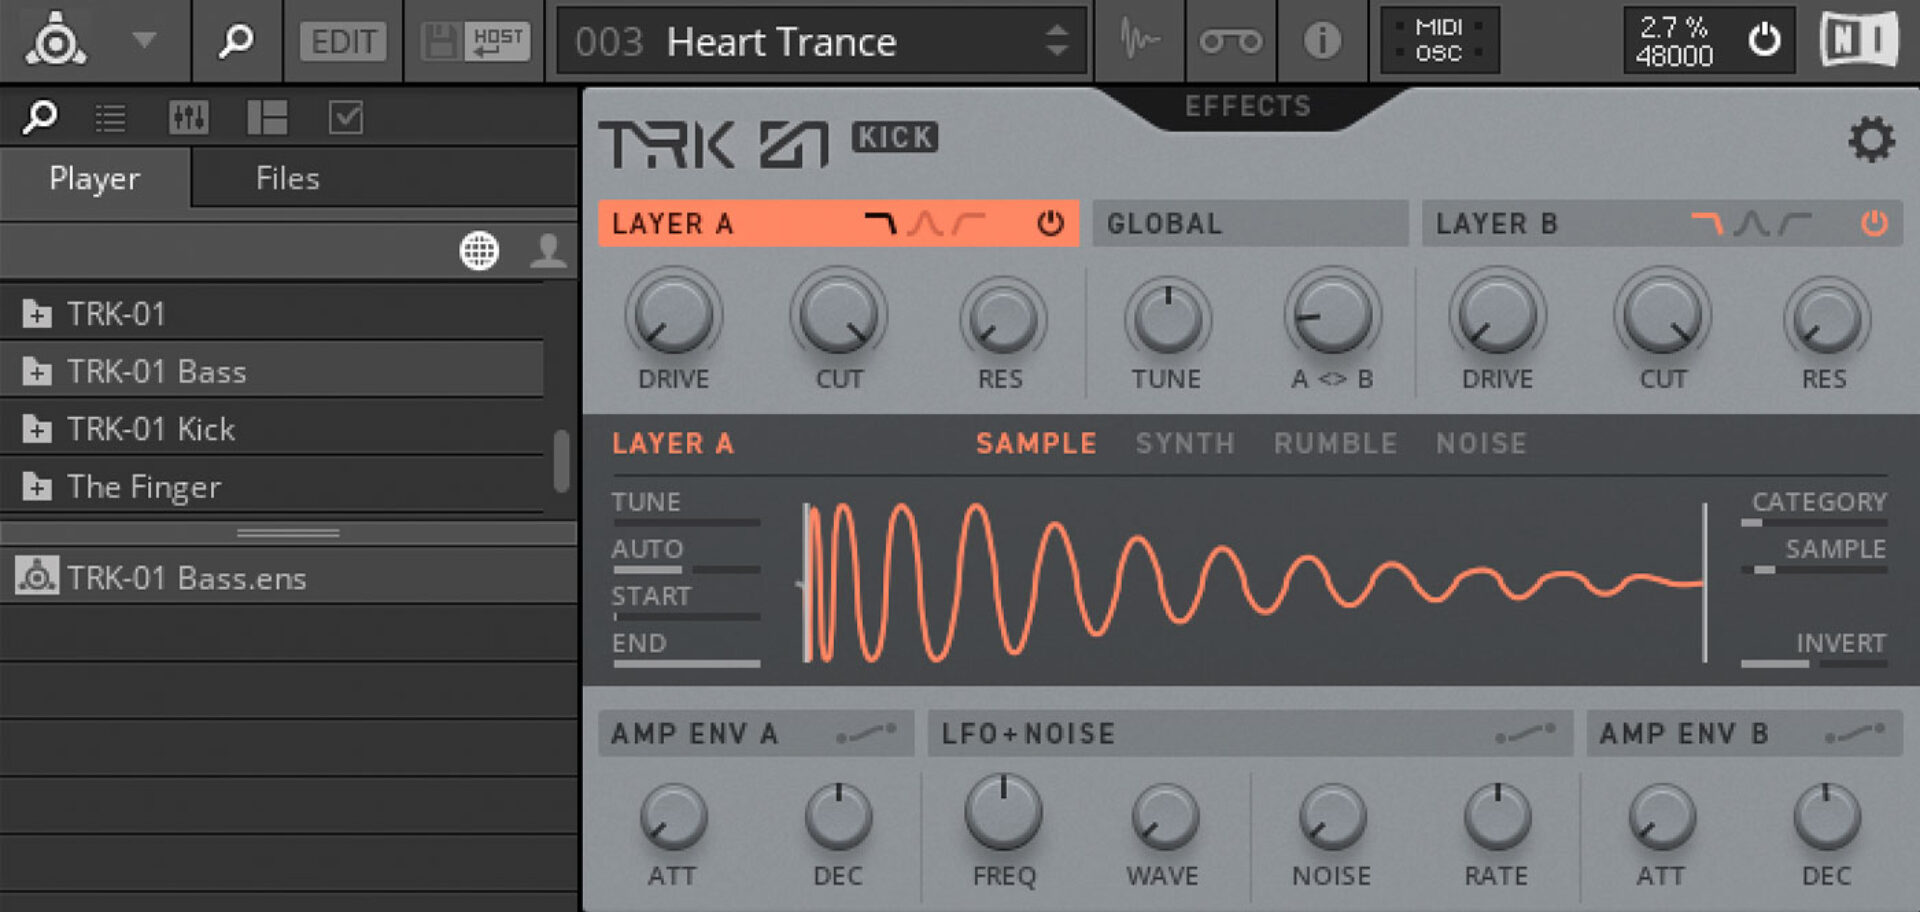Switch to the Player tab

point(95,178)
